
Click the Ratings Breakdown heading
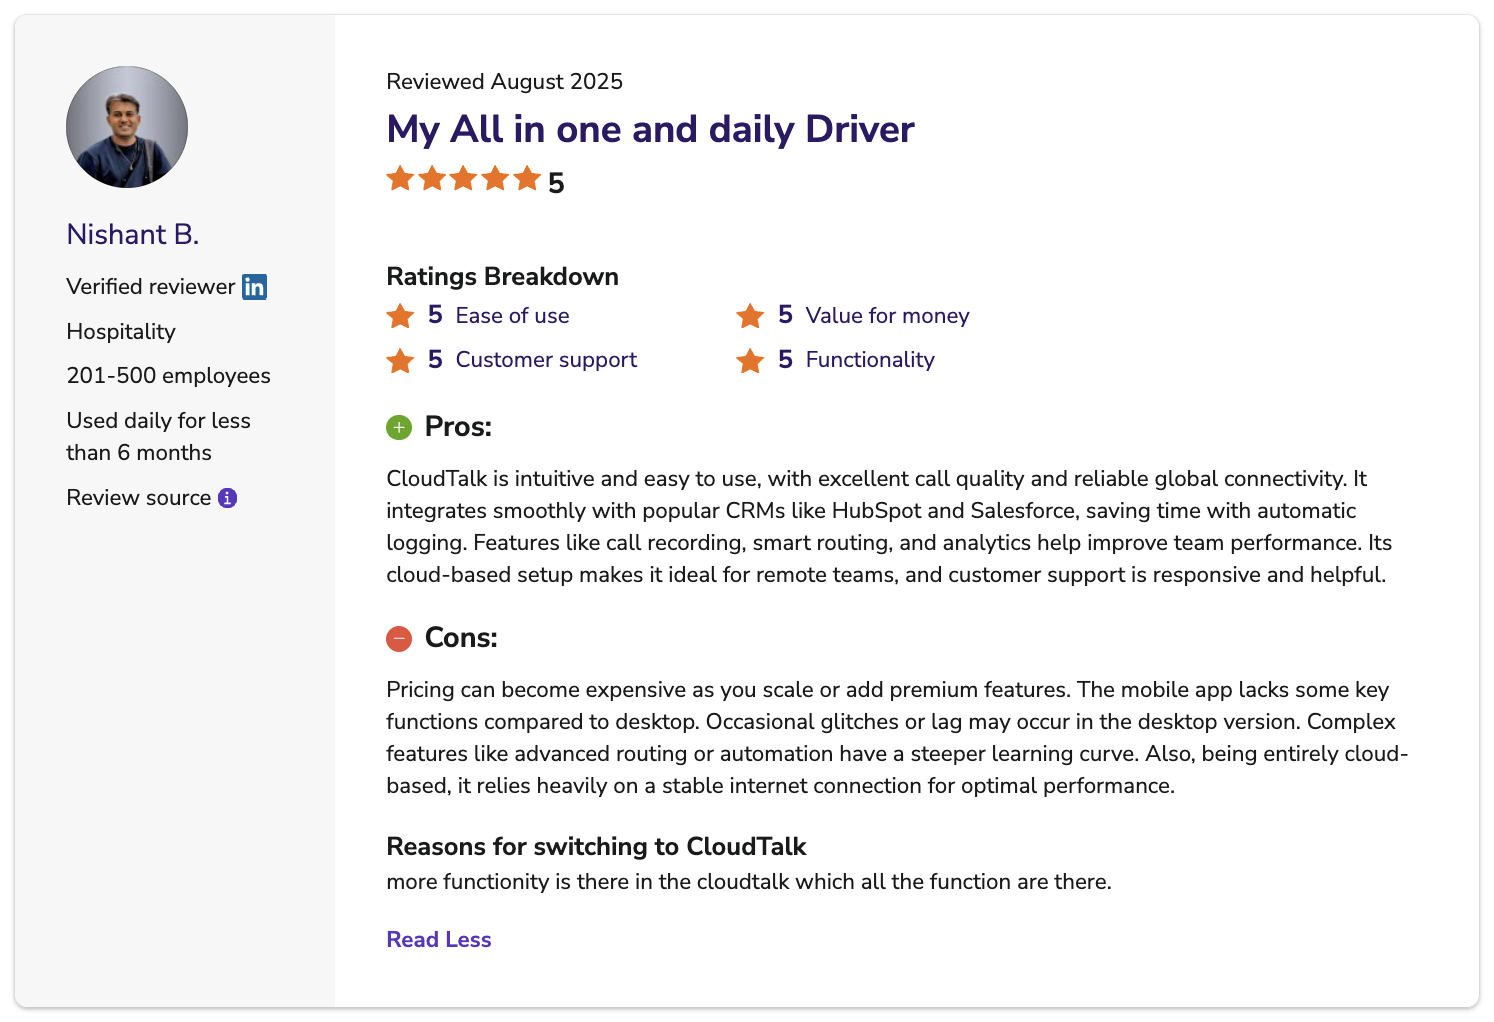[x=503, y=277]
